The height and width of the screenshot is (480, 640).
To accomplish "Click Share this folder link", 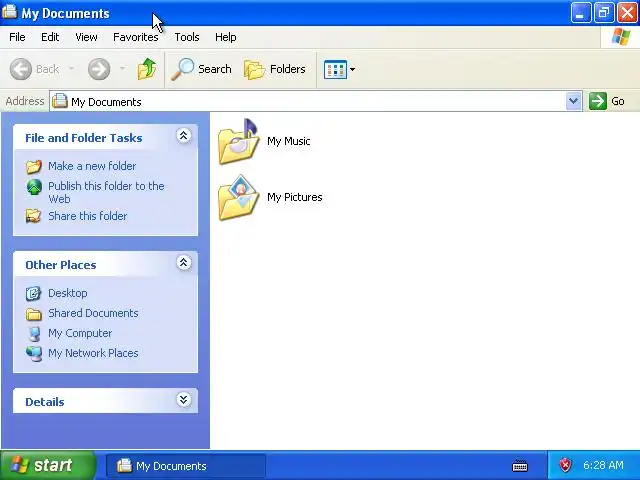I will 87,216.
